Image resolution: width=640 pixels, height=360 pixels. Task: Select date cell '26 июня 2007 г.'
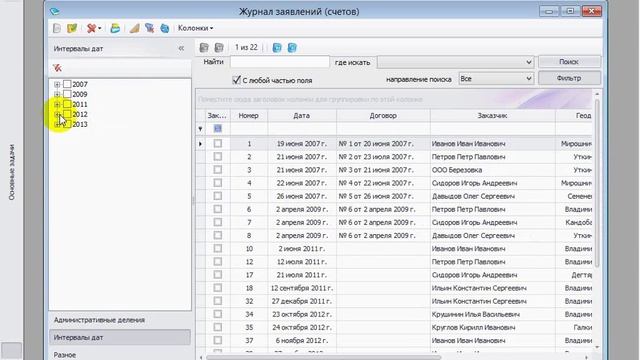coord(302,196)
